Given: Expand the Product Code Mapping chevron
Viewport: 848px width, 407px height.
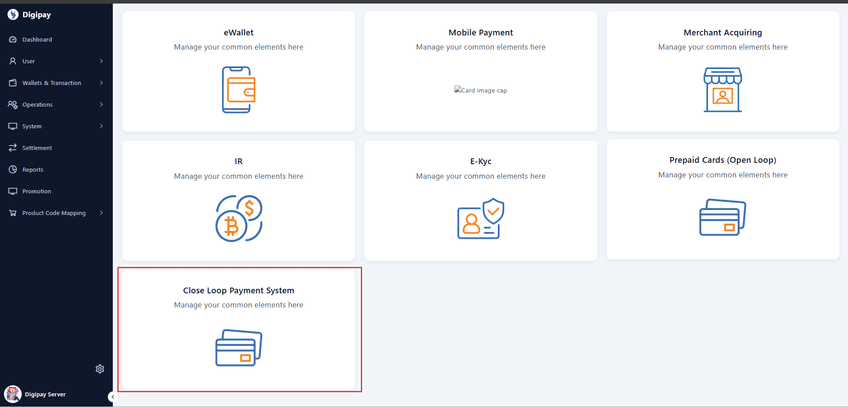Looking at the screenshot, I should pyautogui.click(x=101, y=213).
